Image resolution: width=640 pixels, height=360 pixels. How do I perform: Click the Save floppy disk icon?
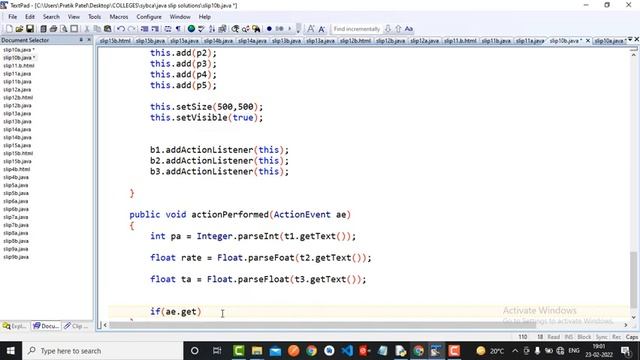[30, 29]
